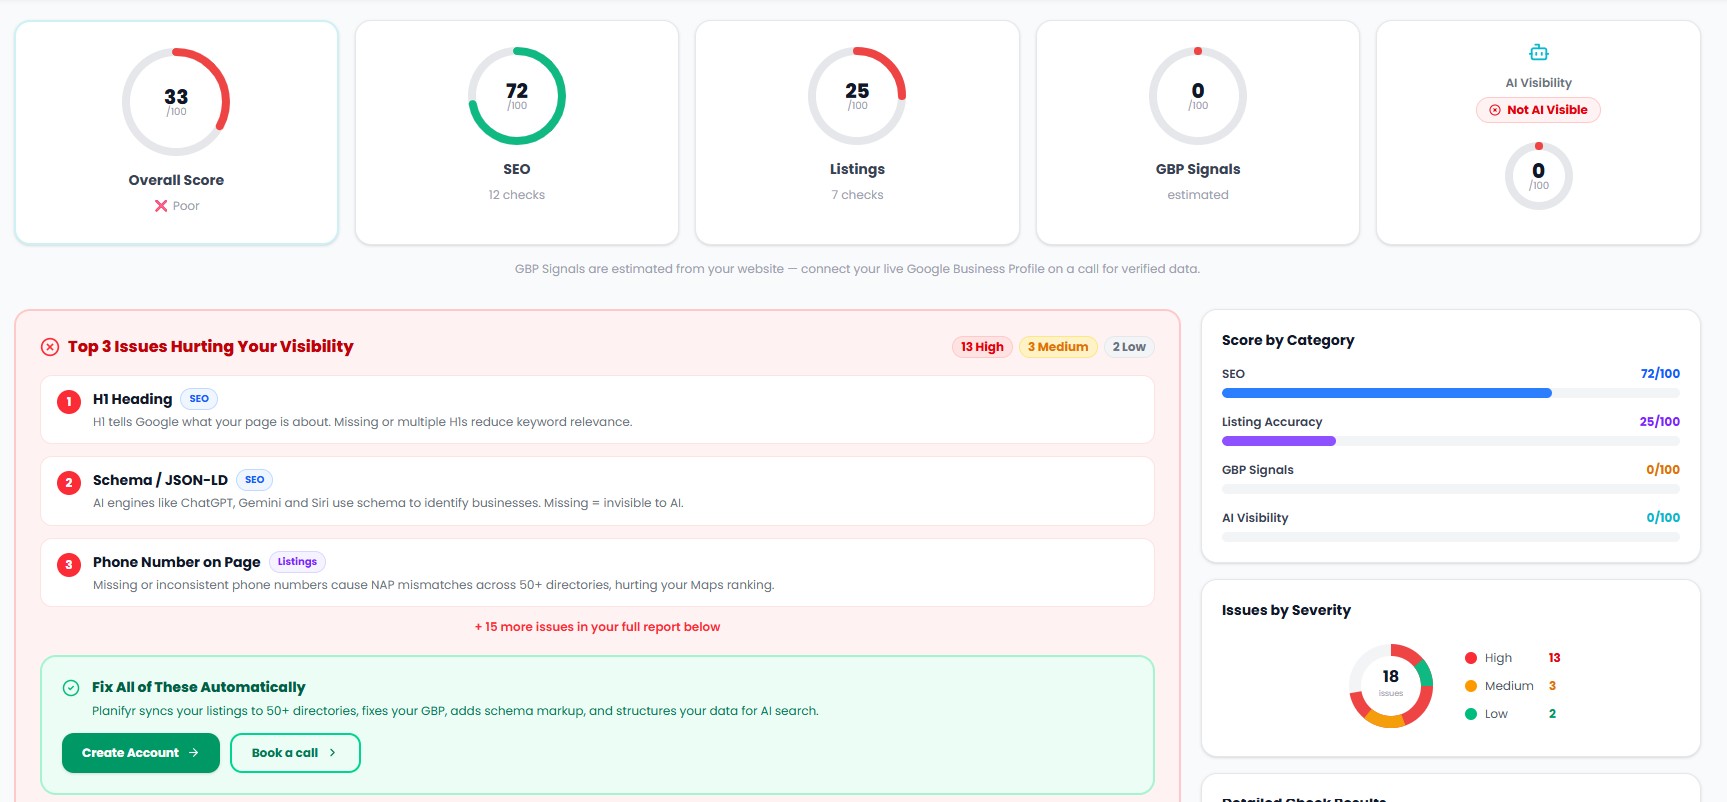Click the number 1 badge for H1 Heading
This screenshot has width=1727, height=802.
[69, 402]
